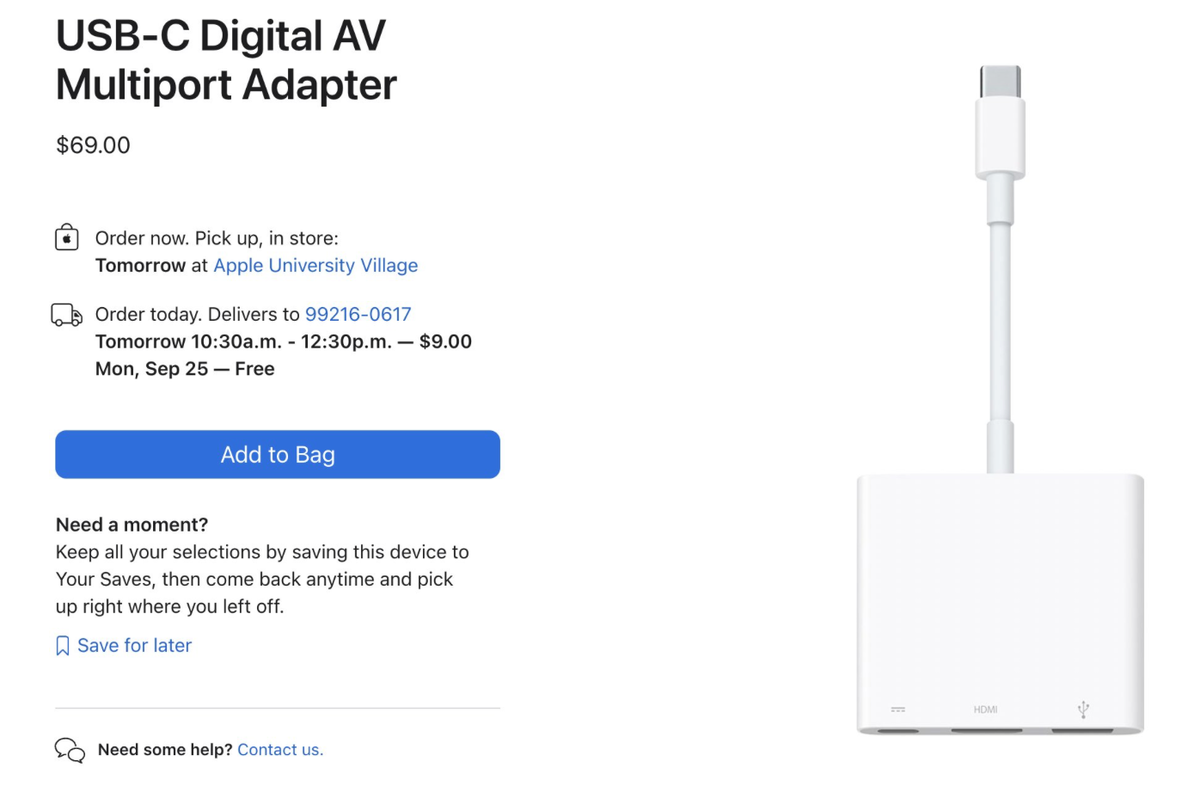Select the Save for later link
The image size is (1200, 786).
[x=134, y=646]
